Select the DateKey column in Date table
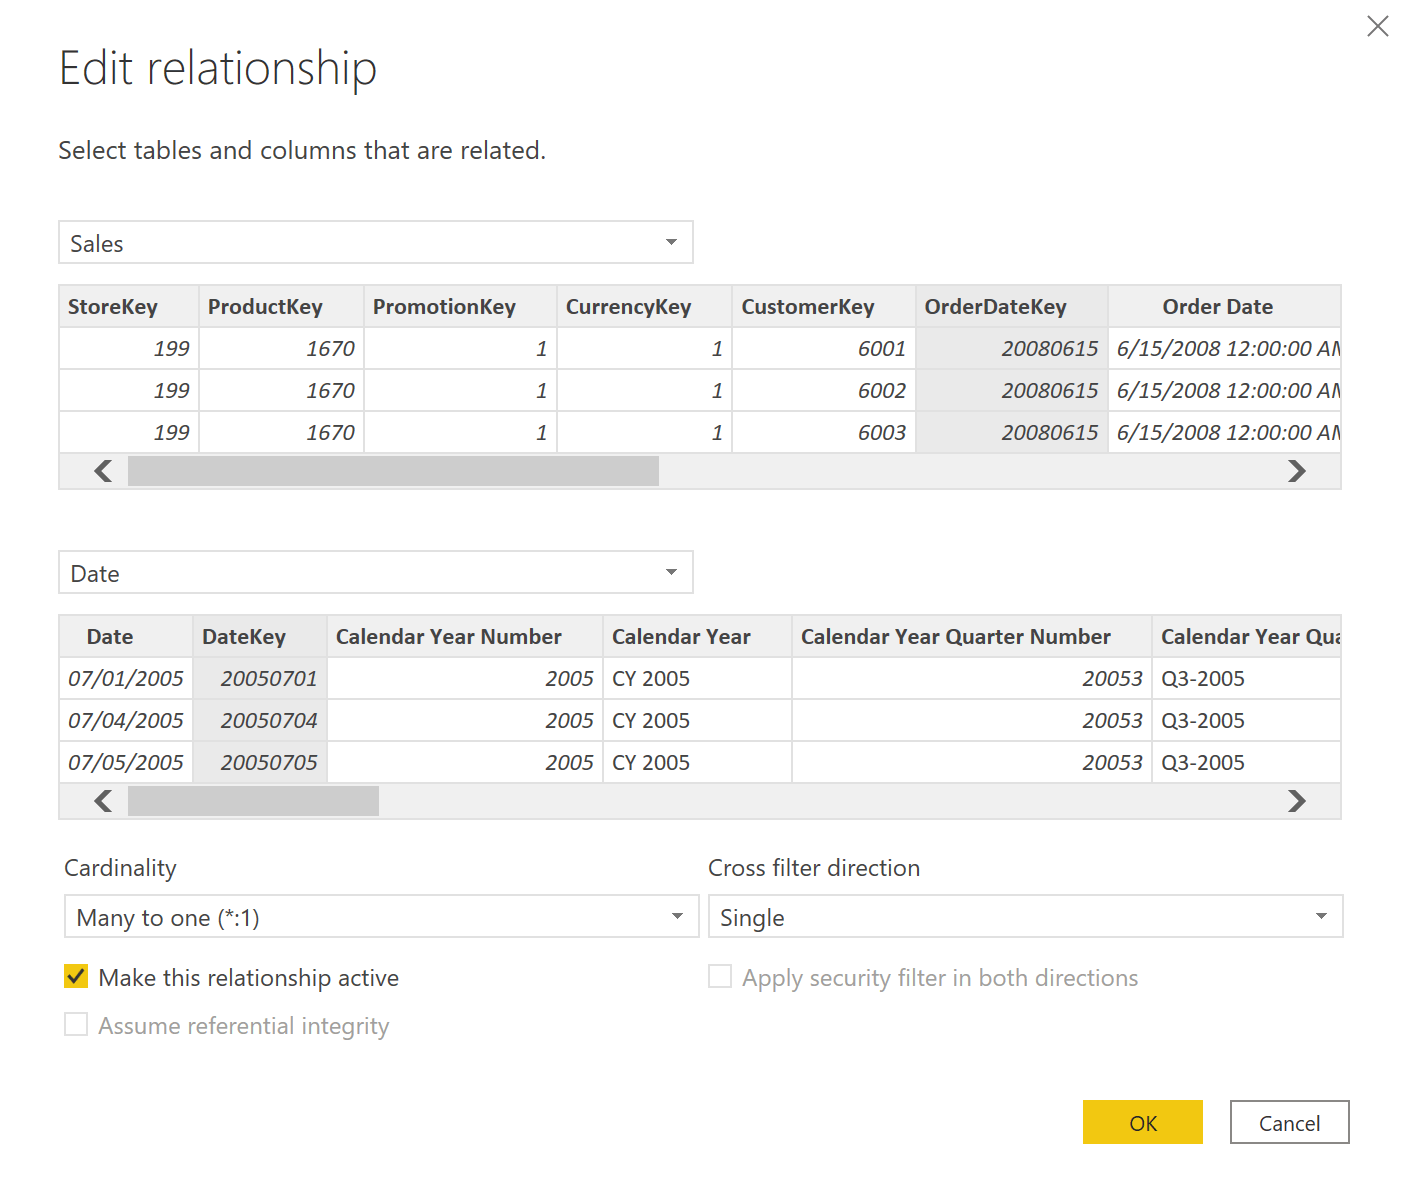This screenshot has height=1202, width=1410. pos(259,637)
